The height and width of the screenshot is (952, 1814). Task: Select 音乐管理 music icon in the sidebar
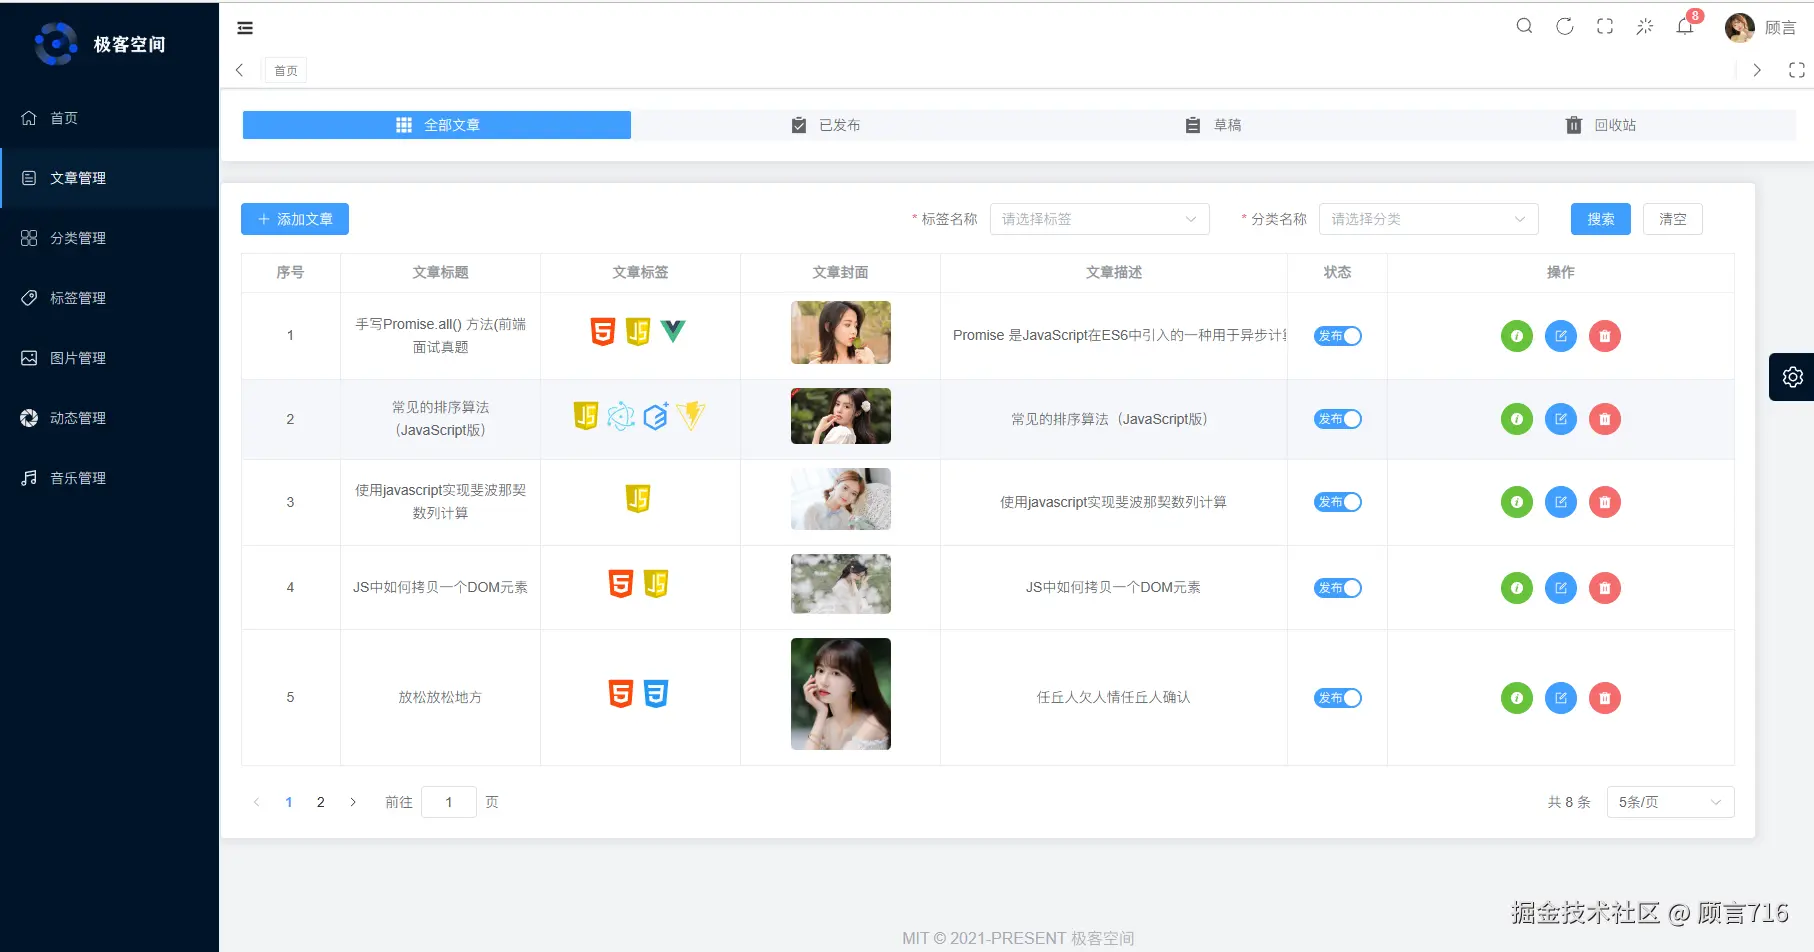point(28,477)
